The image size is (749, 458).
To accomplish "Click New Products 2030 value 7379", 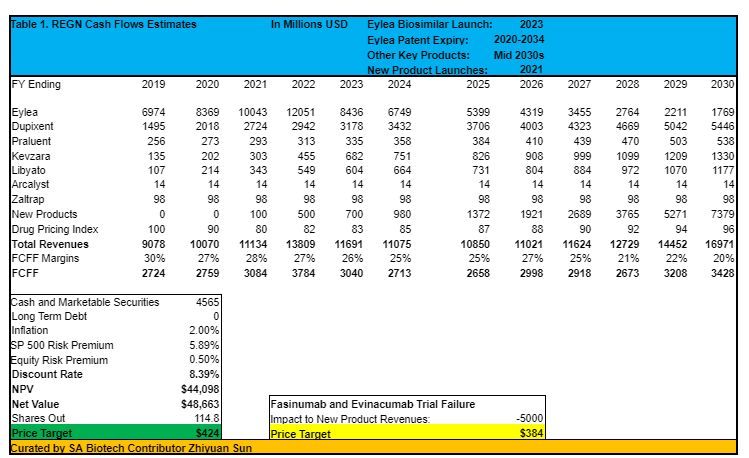I will click(x=722, y=214).
